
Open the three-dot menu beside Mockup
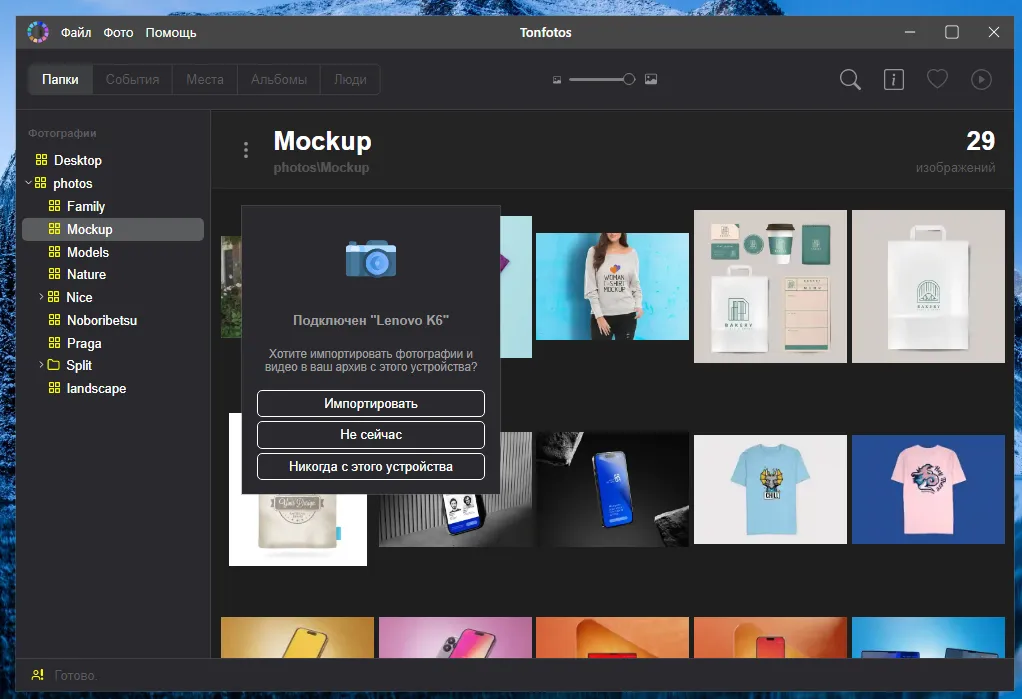(x=246, y=150)
